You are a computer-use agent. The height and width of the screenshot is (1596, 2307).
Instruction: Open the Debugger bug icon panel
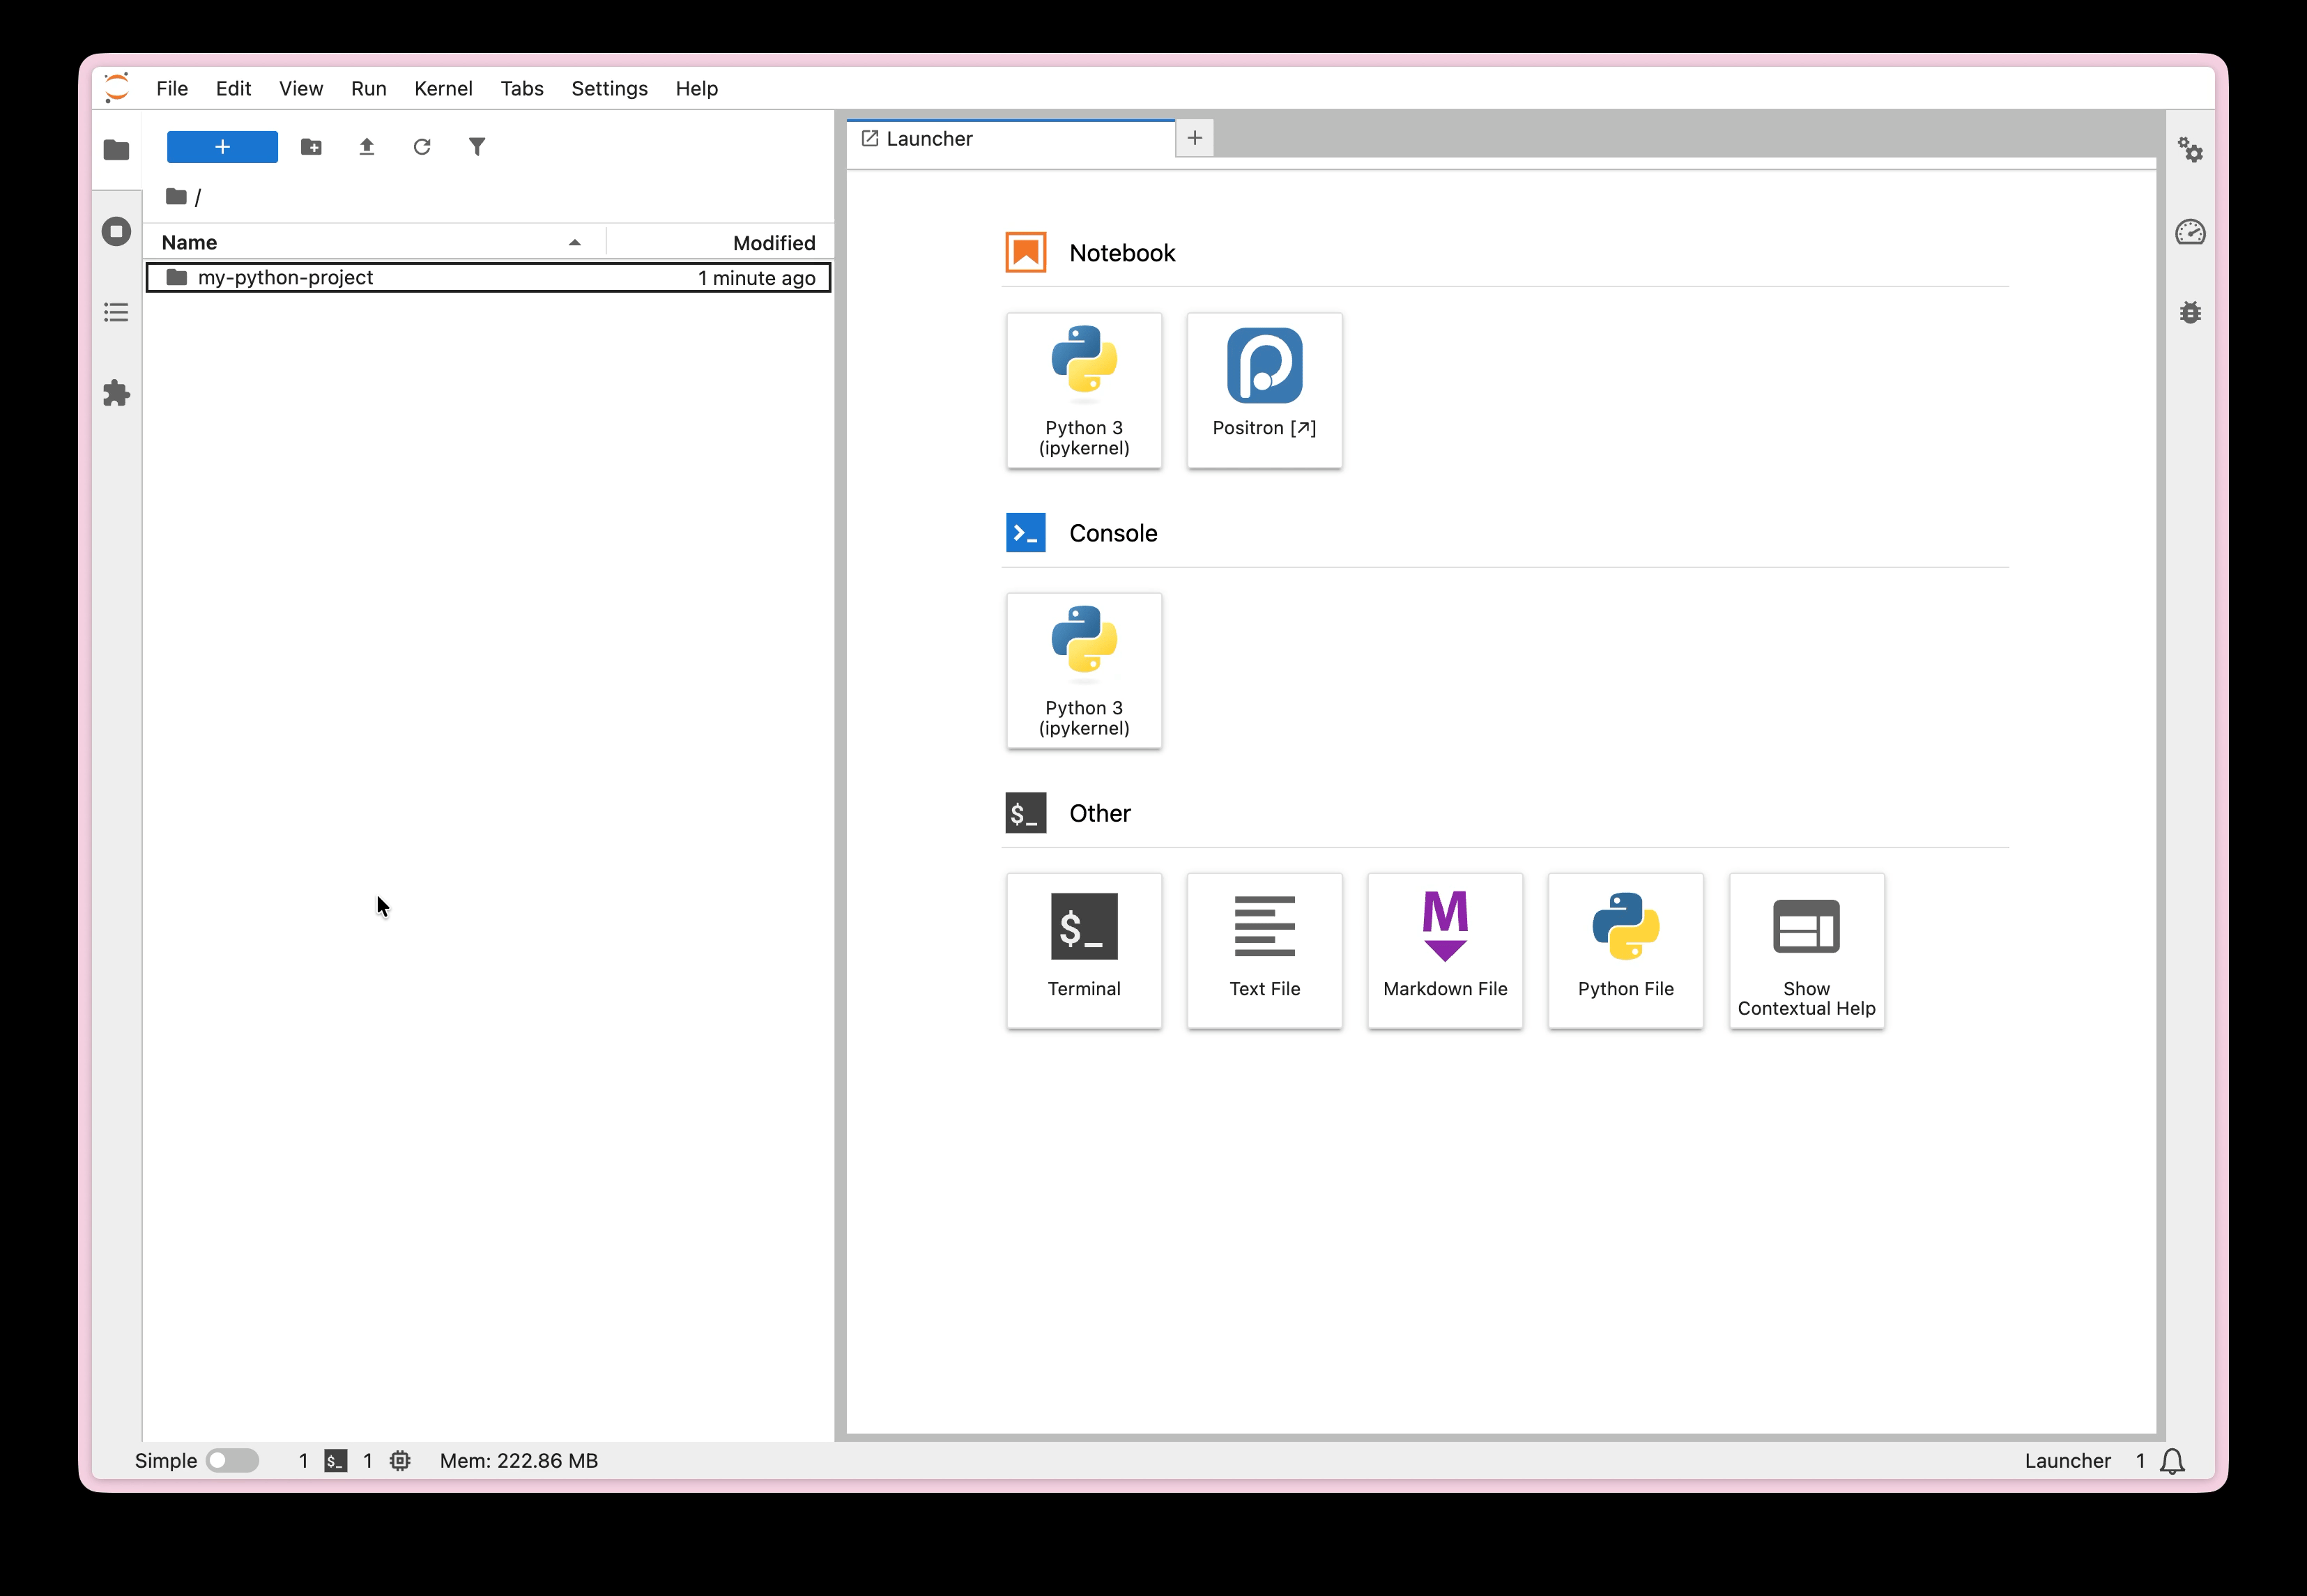tap(2190, 313)
